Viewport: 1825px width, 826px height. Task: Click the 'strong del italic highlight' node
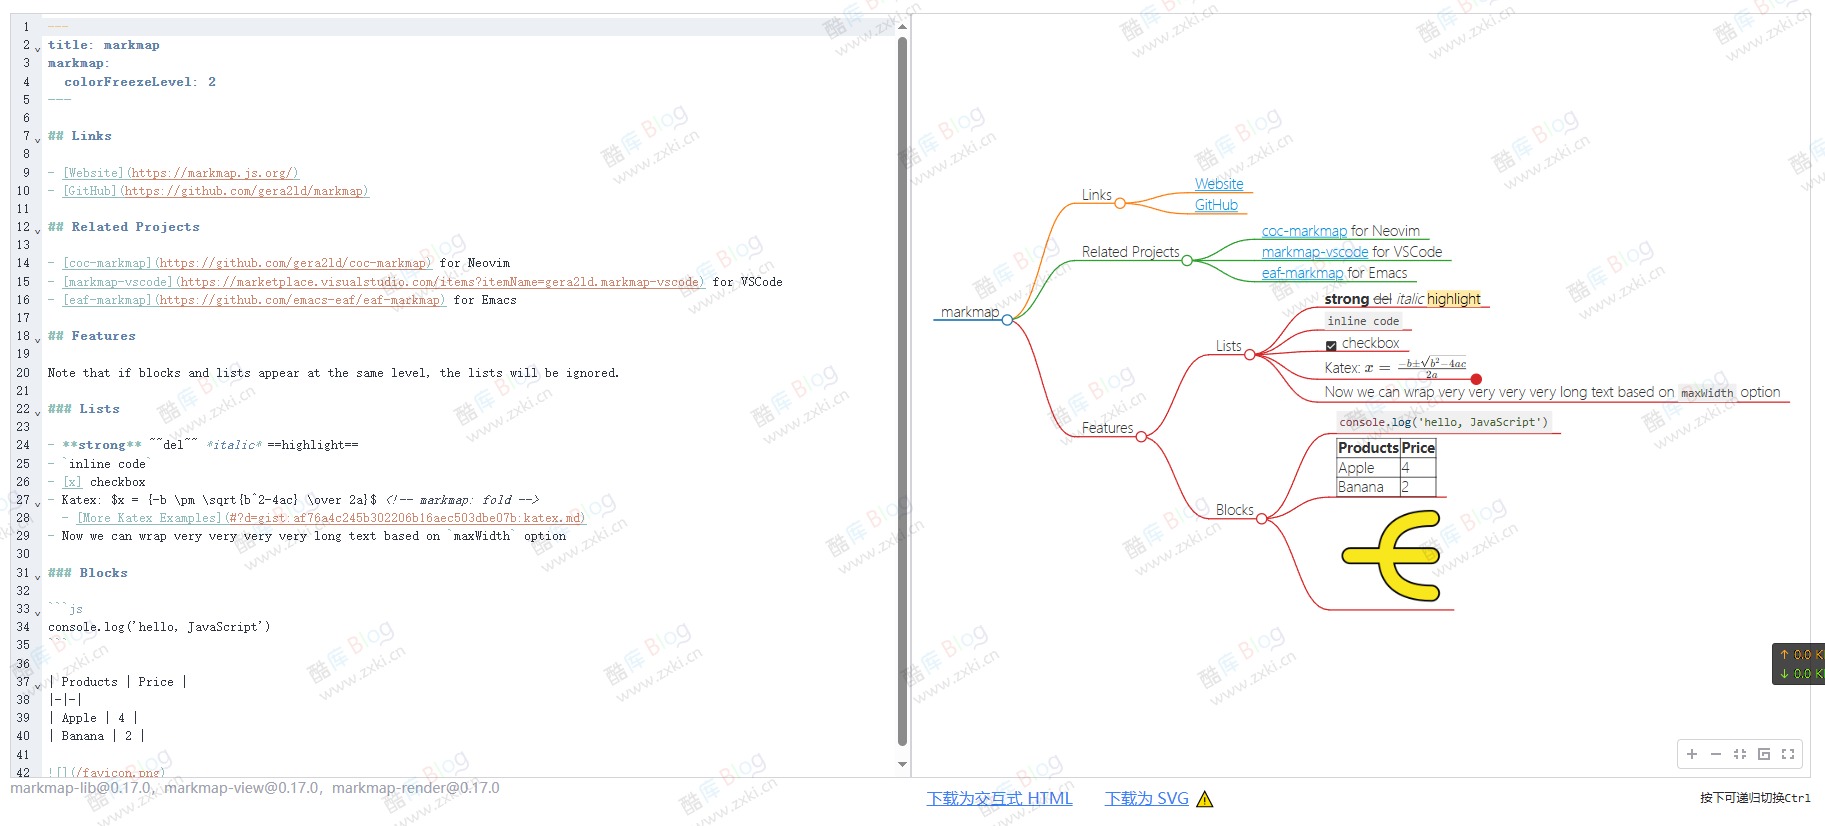1402,299
